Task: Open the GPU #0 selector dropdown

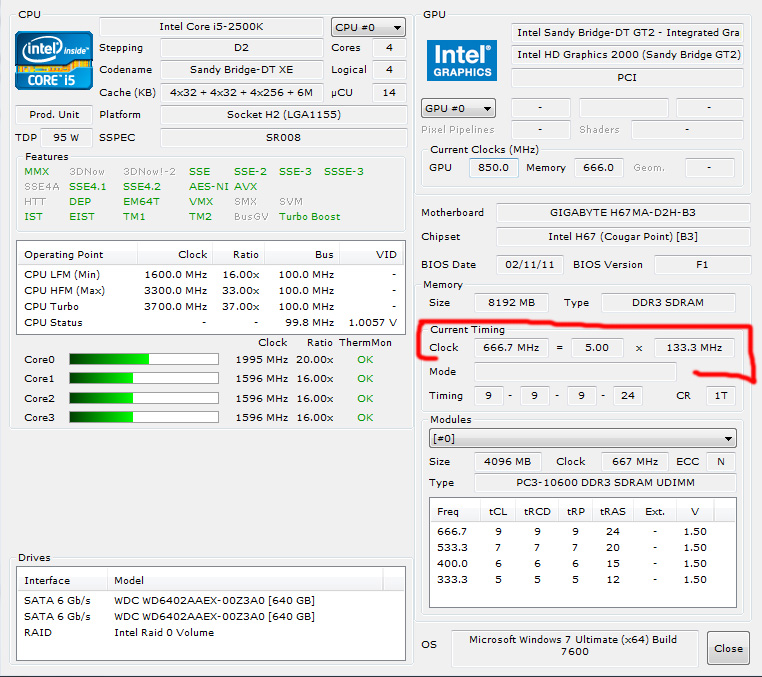Action: (458, 108)
